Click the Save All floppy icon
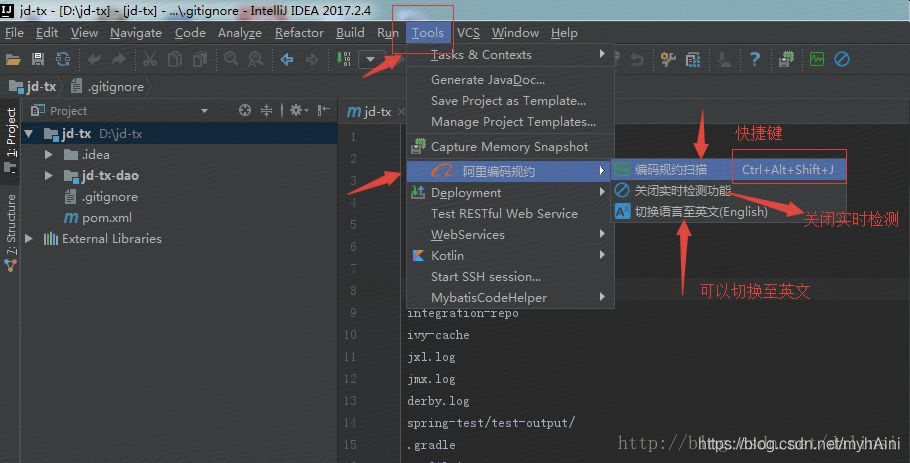This screenshot has width=910, height=463. (38, 59)
